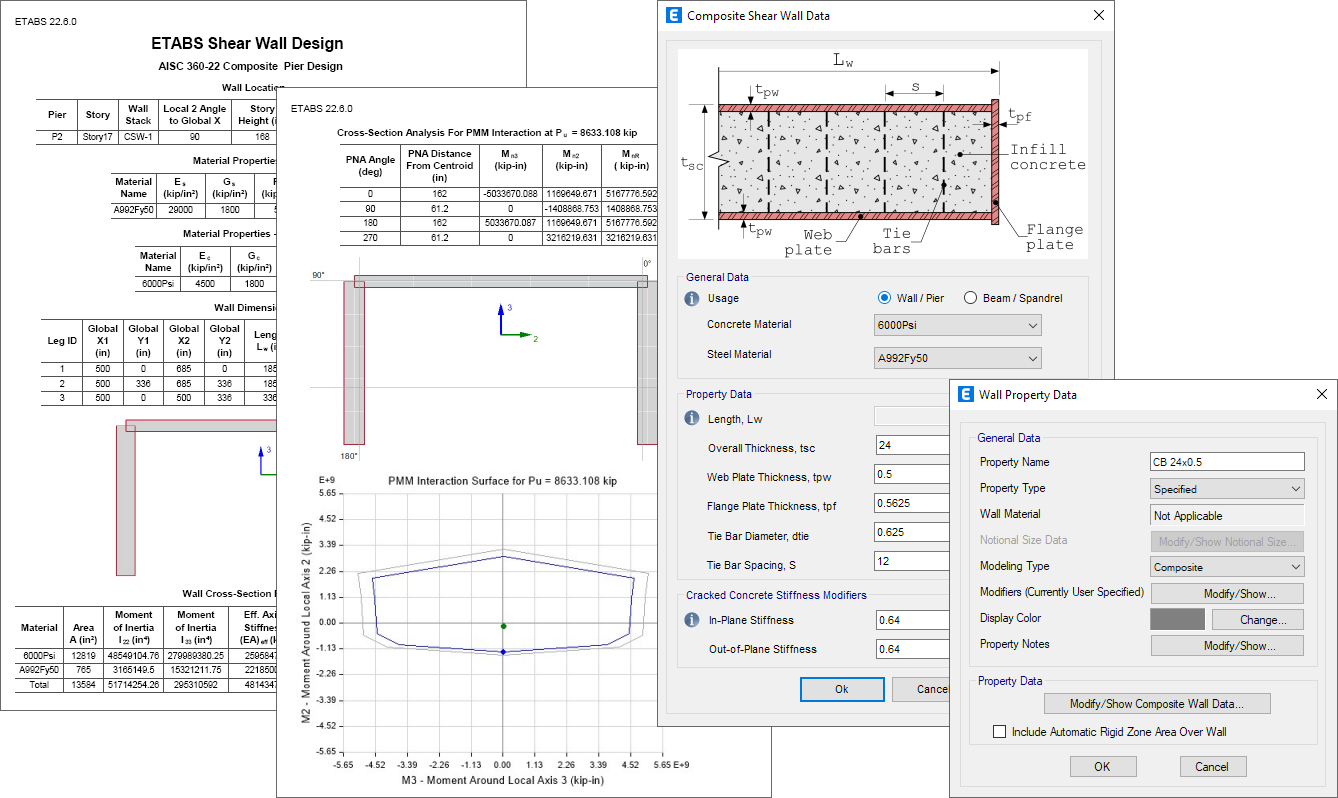The height and width of the screenshot is (798, 1338).
Task: Click the Cracked Concrete Stiffness Modifiers group label
Action: 775,595
